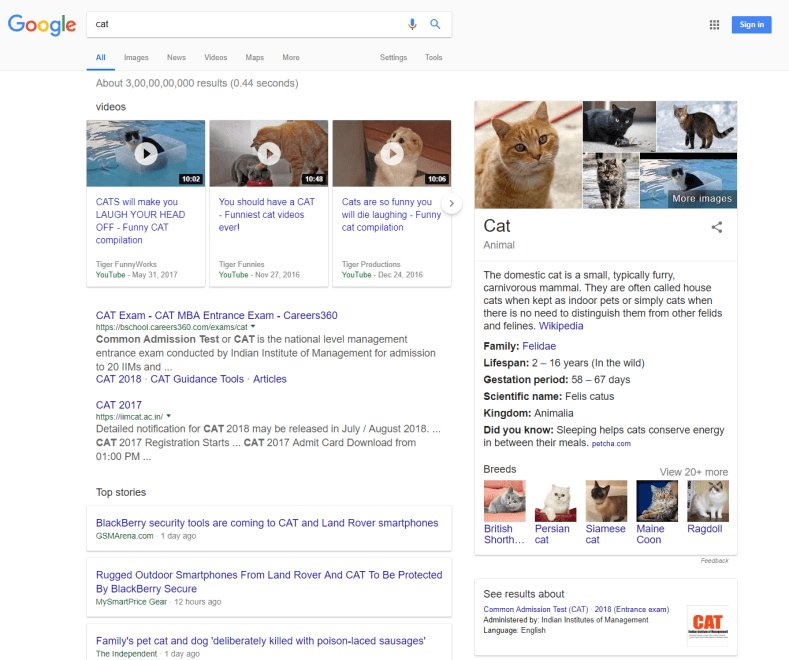This screenshot has width=789, height=660.
Task: Click Scientific name Felis catus text
Action: [x=548, y=396]
